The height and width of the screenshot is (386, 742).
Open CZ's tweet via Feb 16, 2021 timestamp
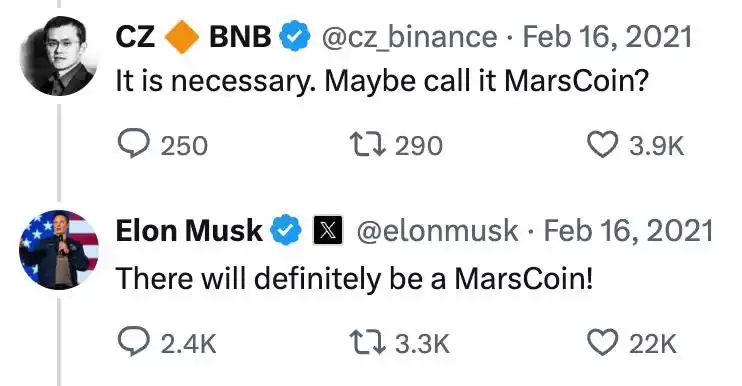point(607,37)
